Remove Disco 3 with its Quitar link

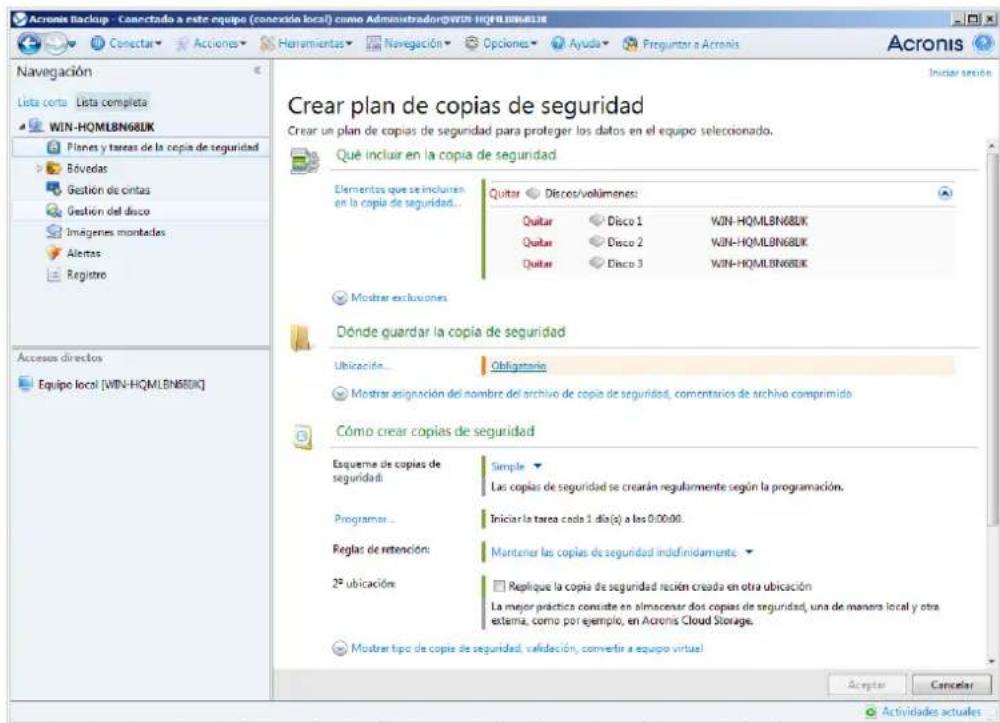coord(538,263)
